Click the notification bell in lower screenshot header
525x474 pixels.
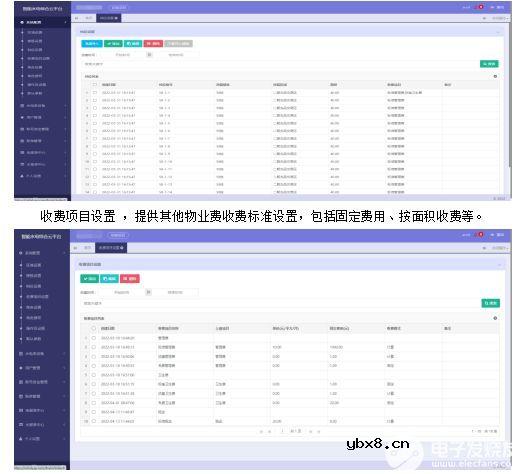pos(480,235)
